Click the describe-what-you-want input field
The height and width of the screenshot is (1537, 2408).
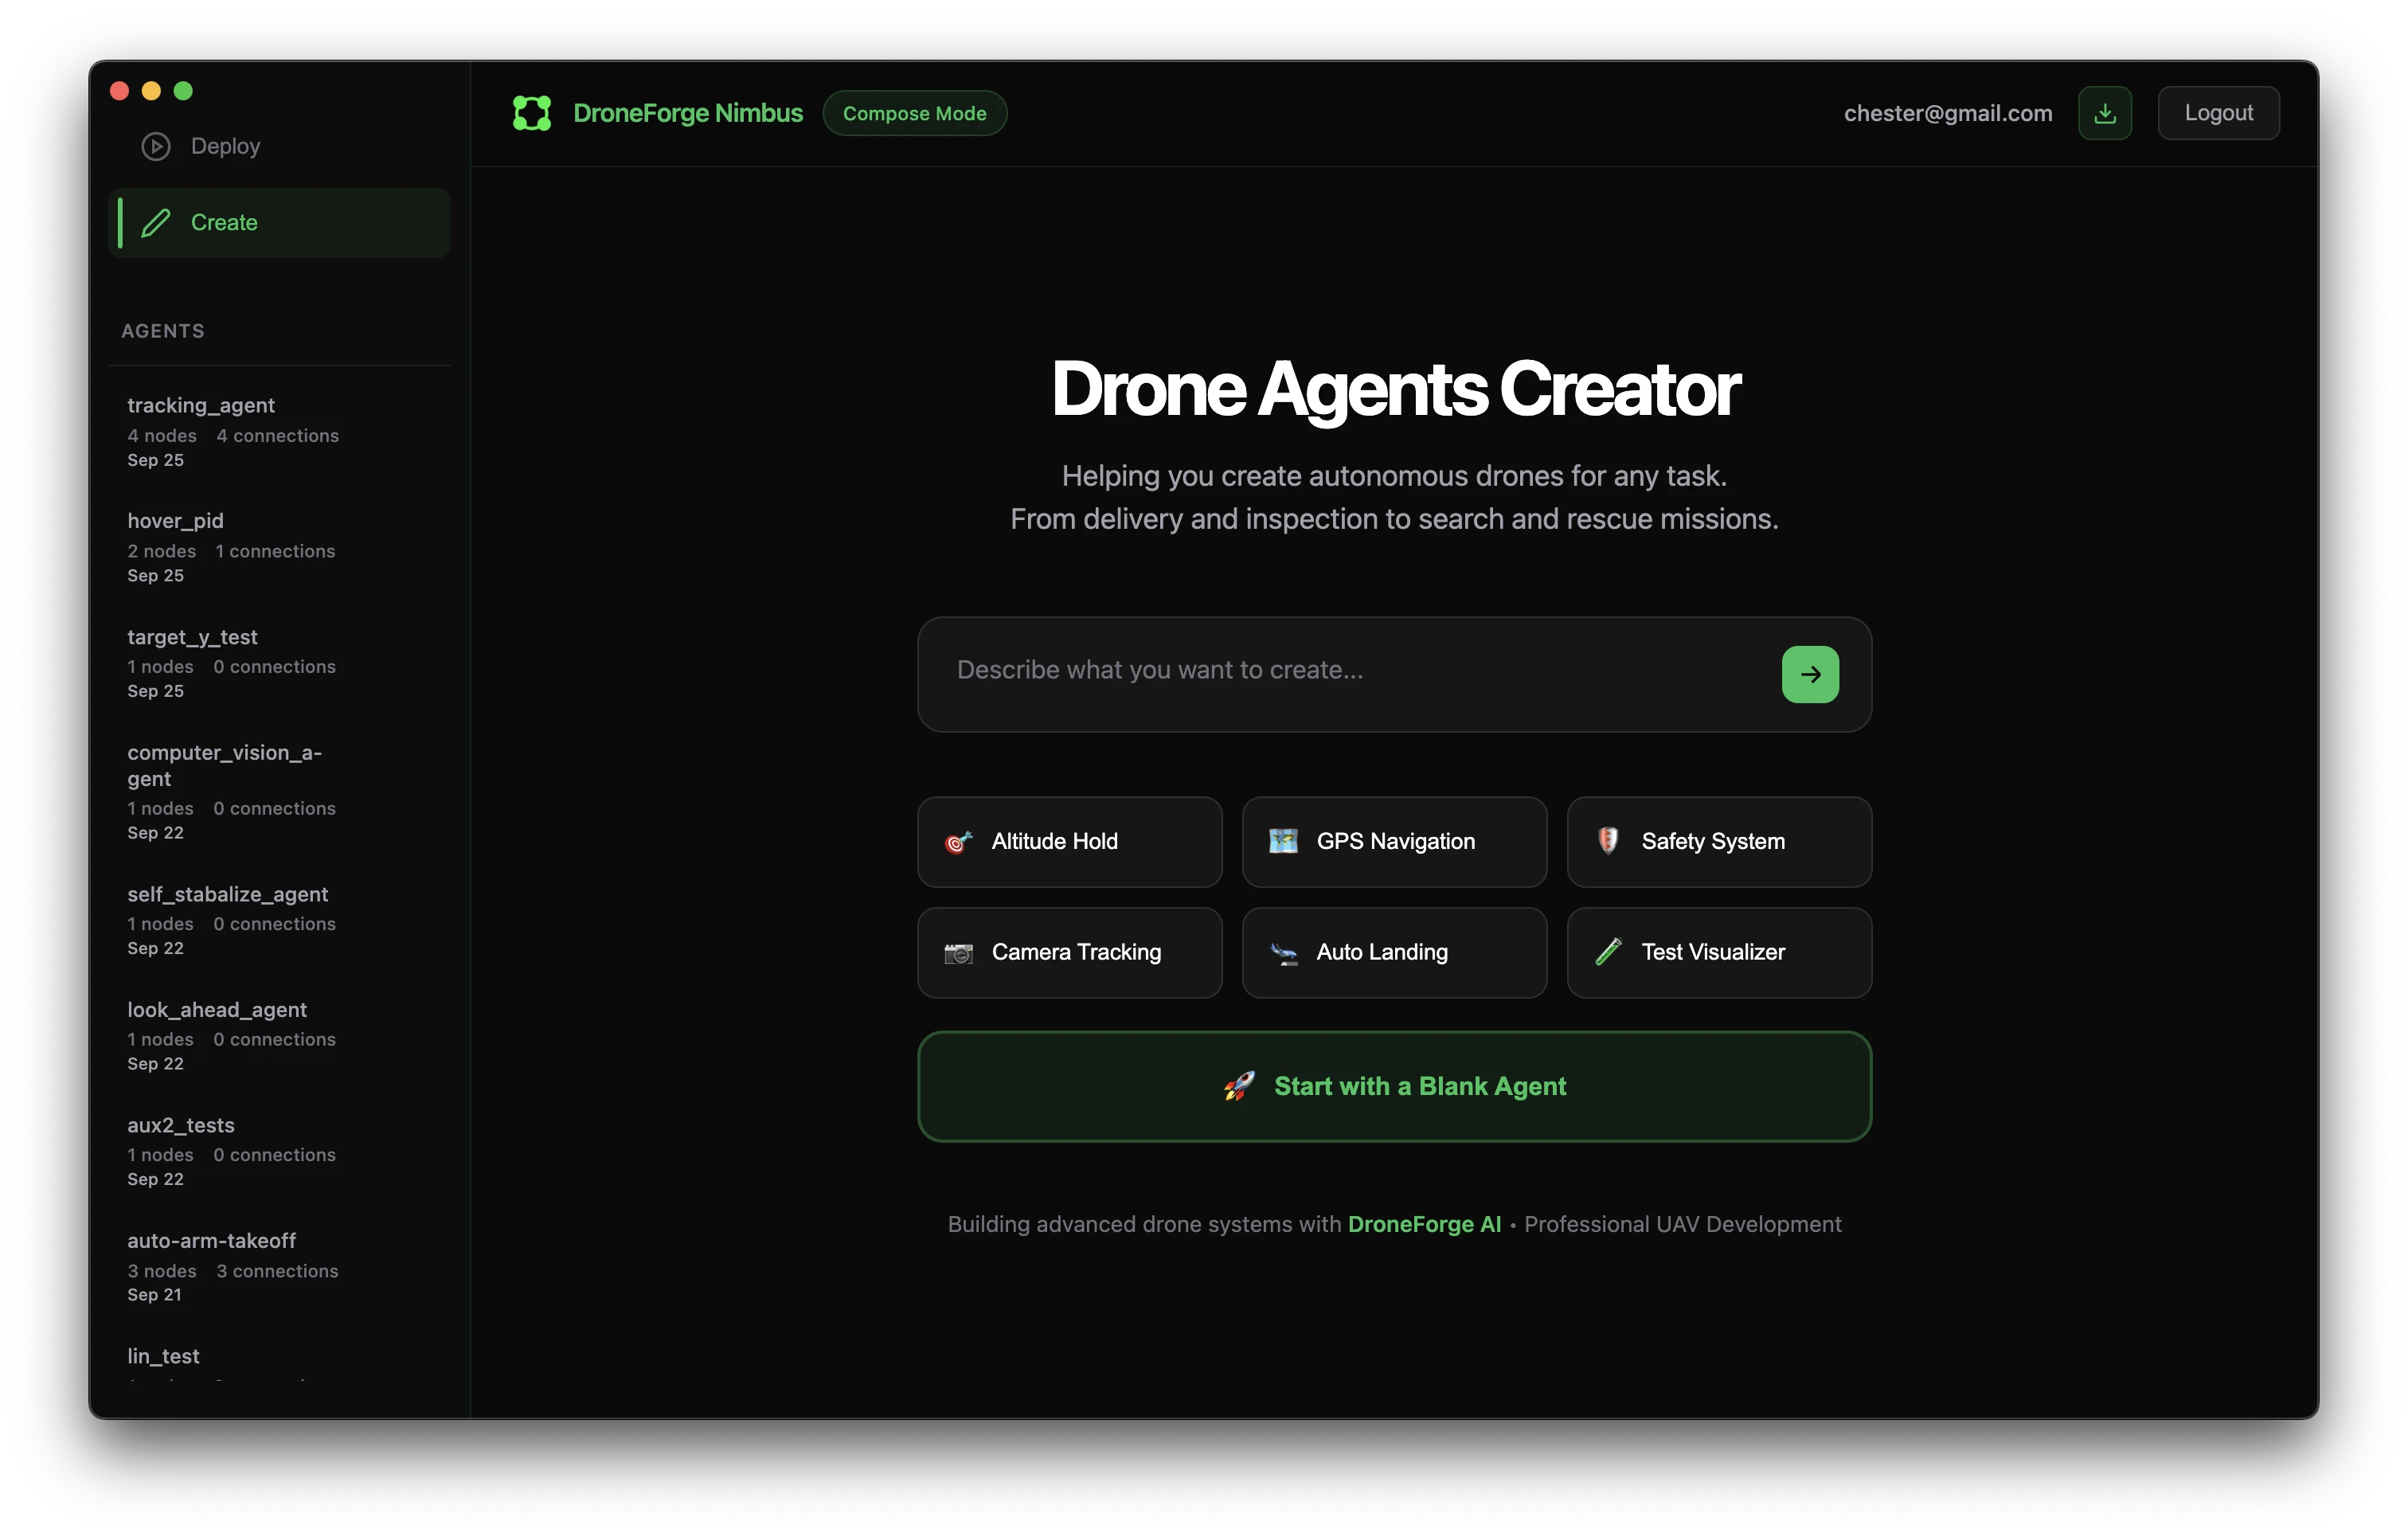[1300, 671]
